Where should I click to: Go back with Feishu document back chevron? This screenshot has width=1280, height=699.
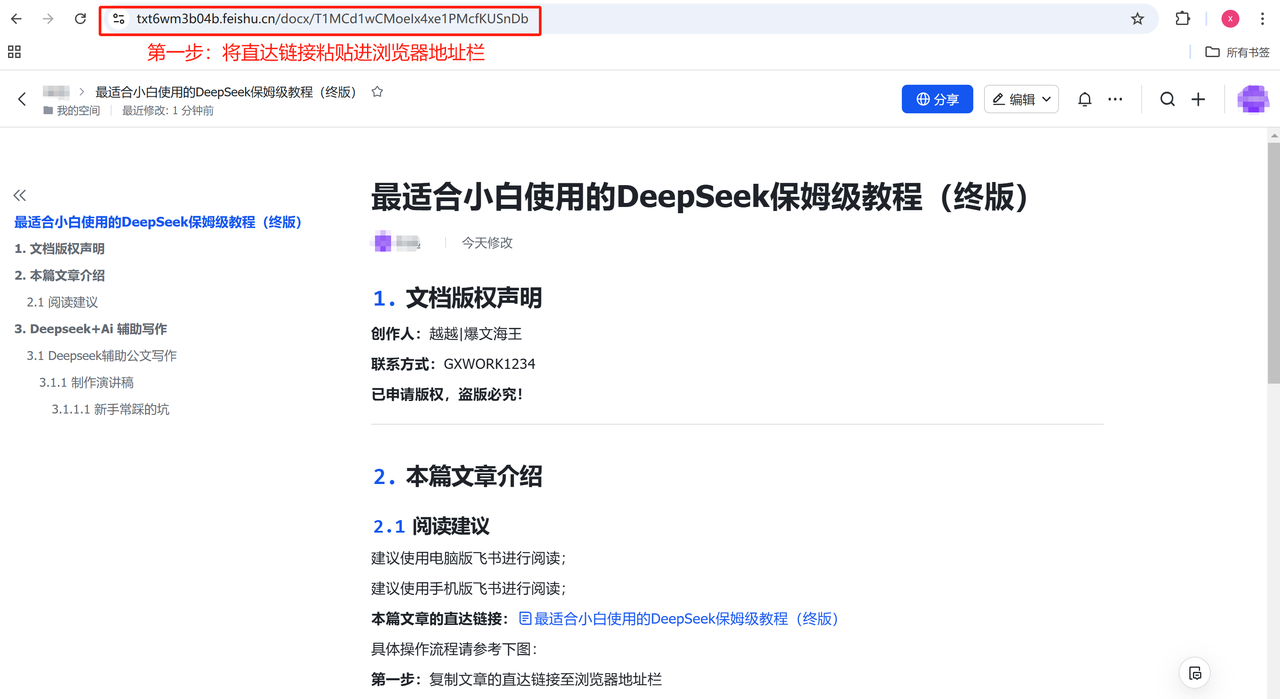pyautogui.click(x=22, y=99)
